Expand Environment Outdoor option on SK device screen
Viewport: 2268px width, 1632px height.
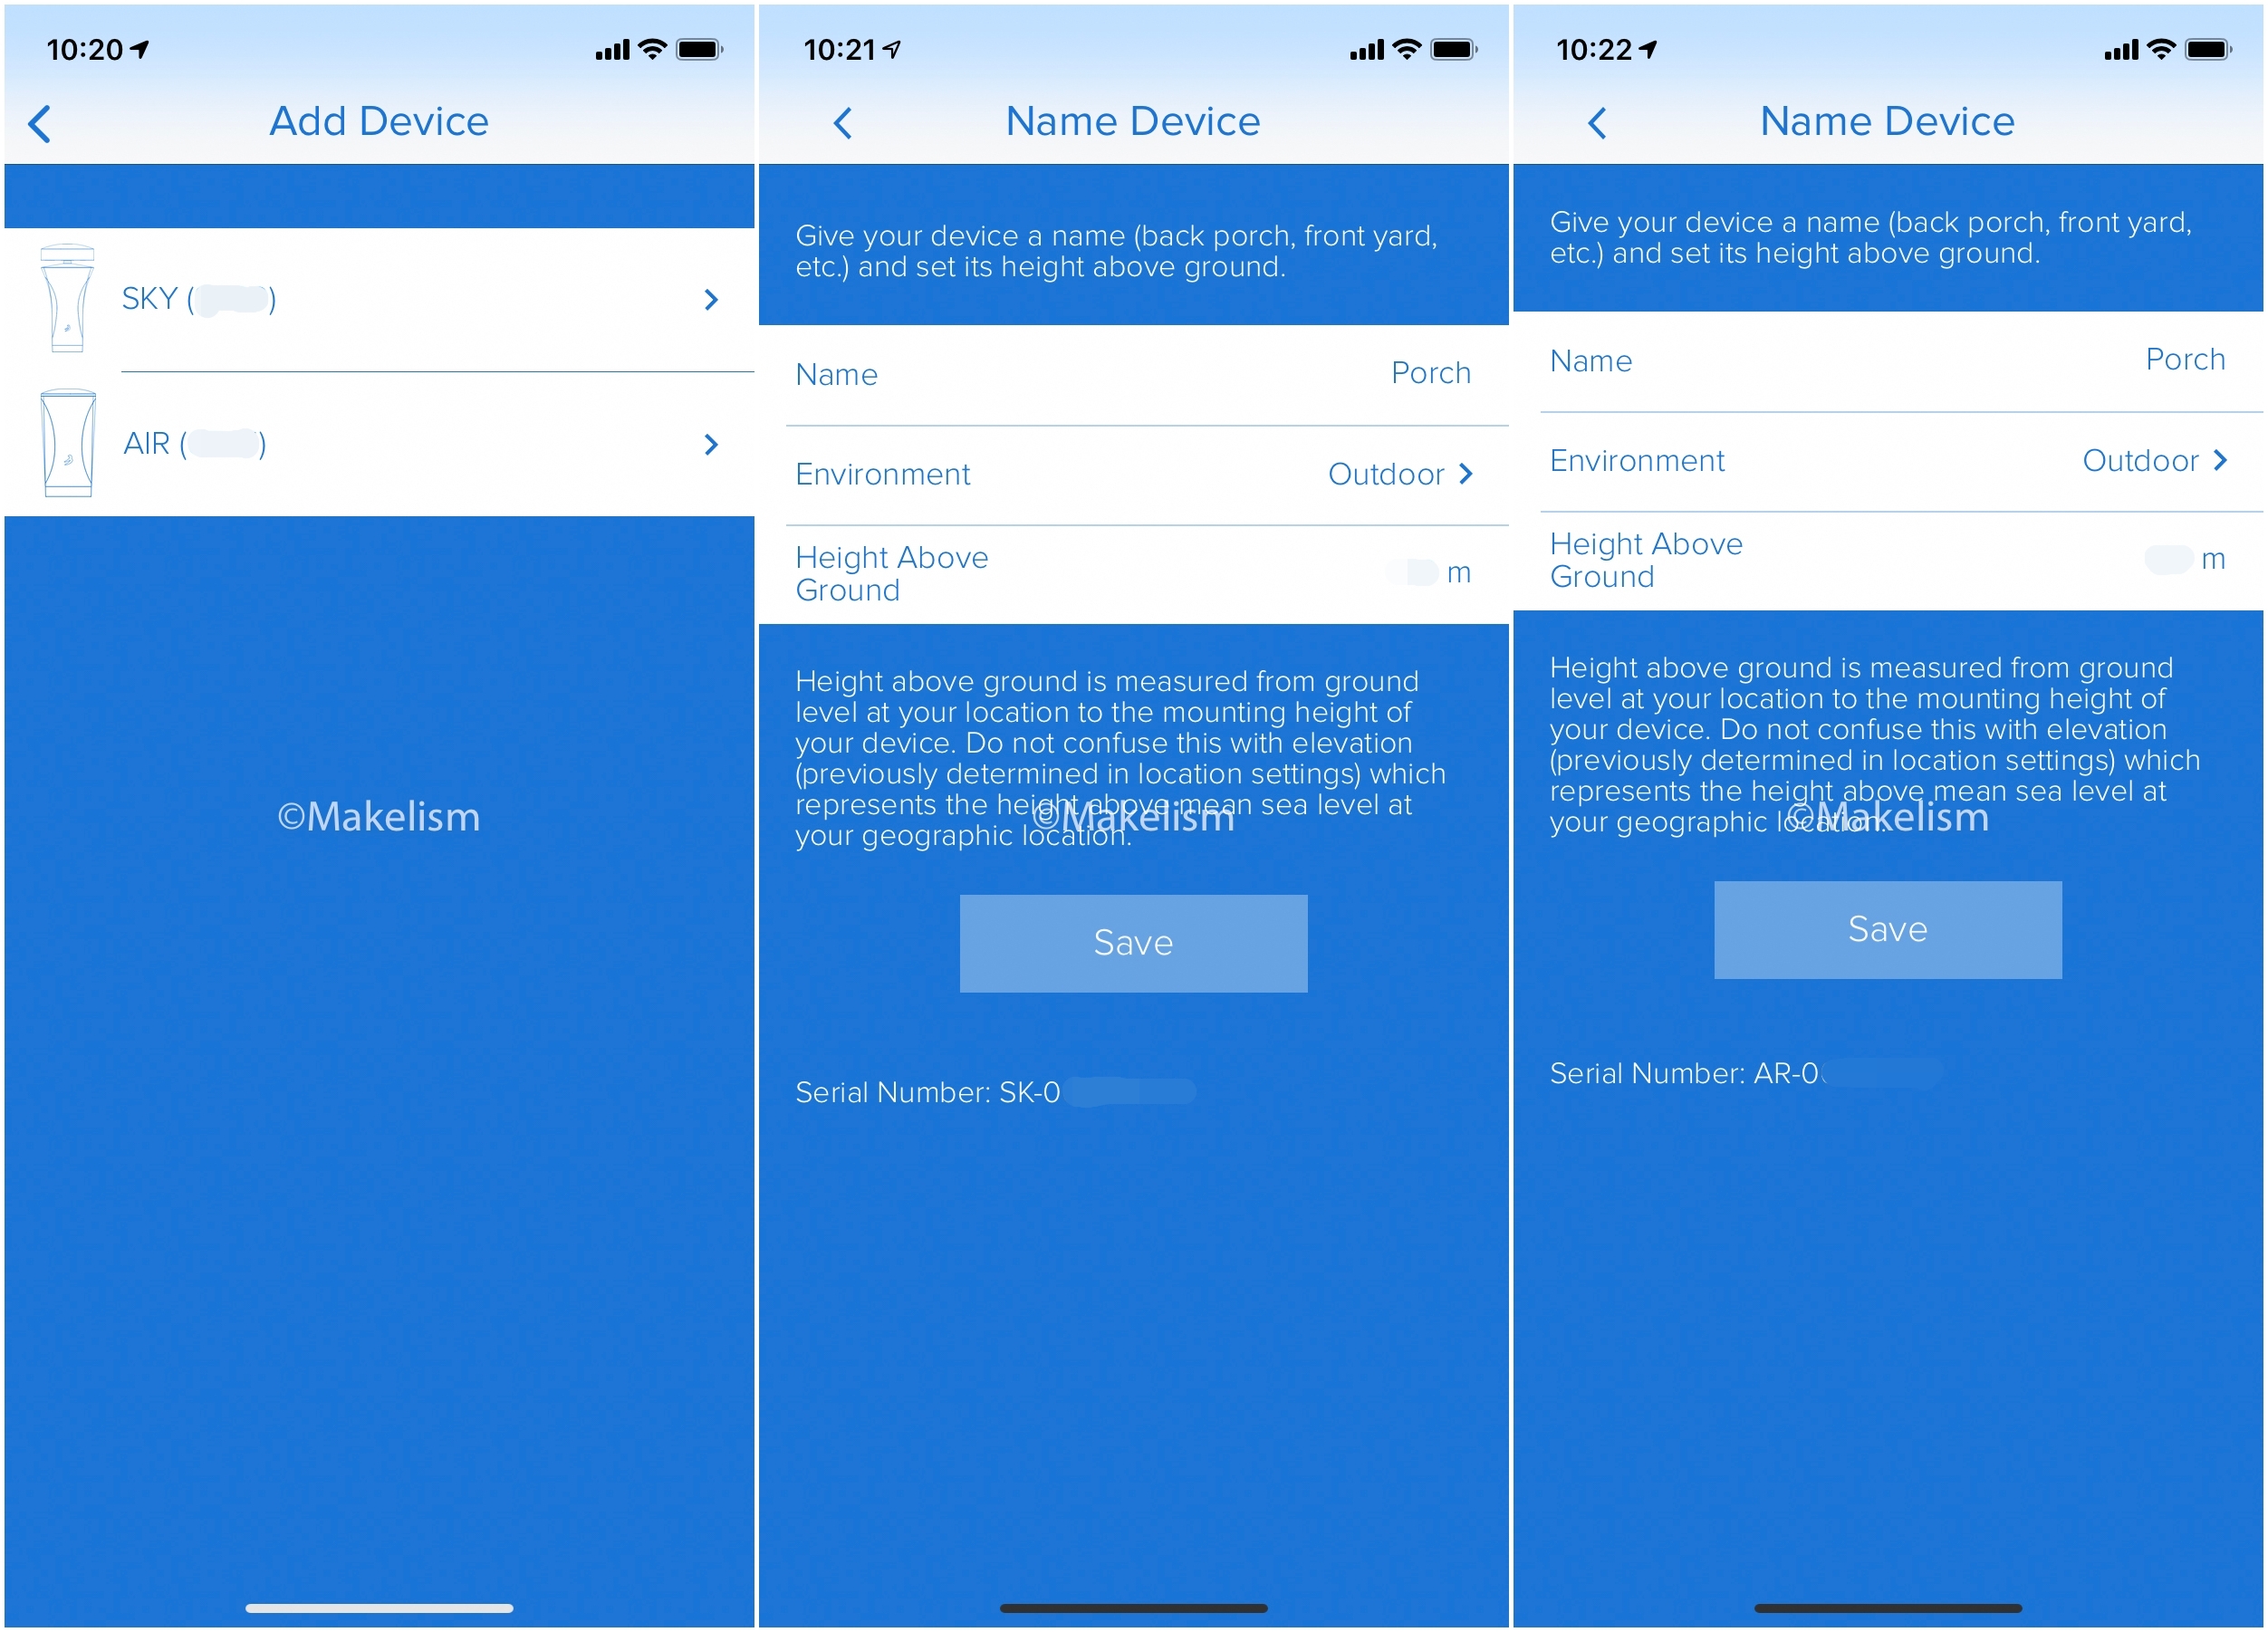[1400, 474]
